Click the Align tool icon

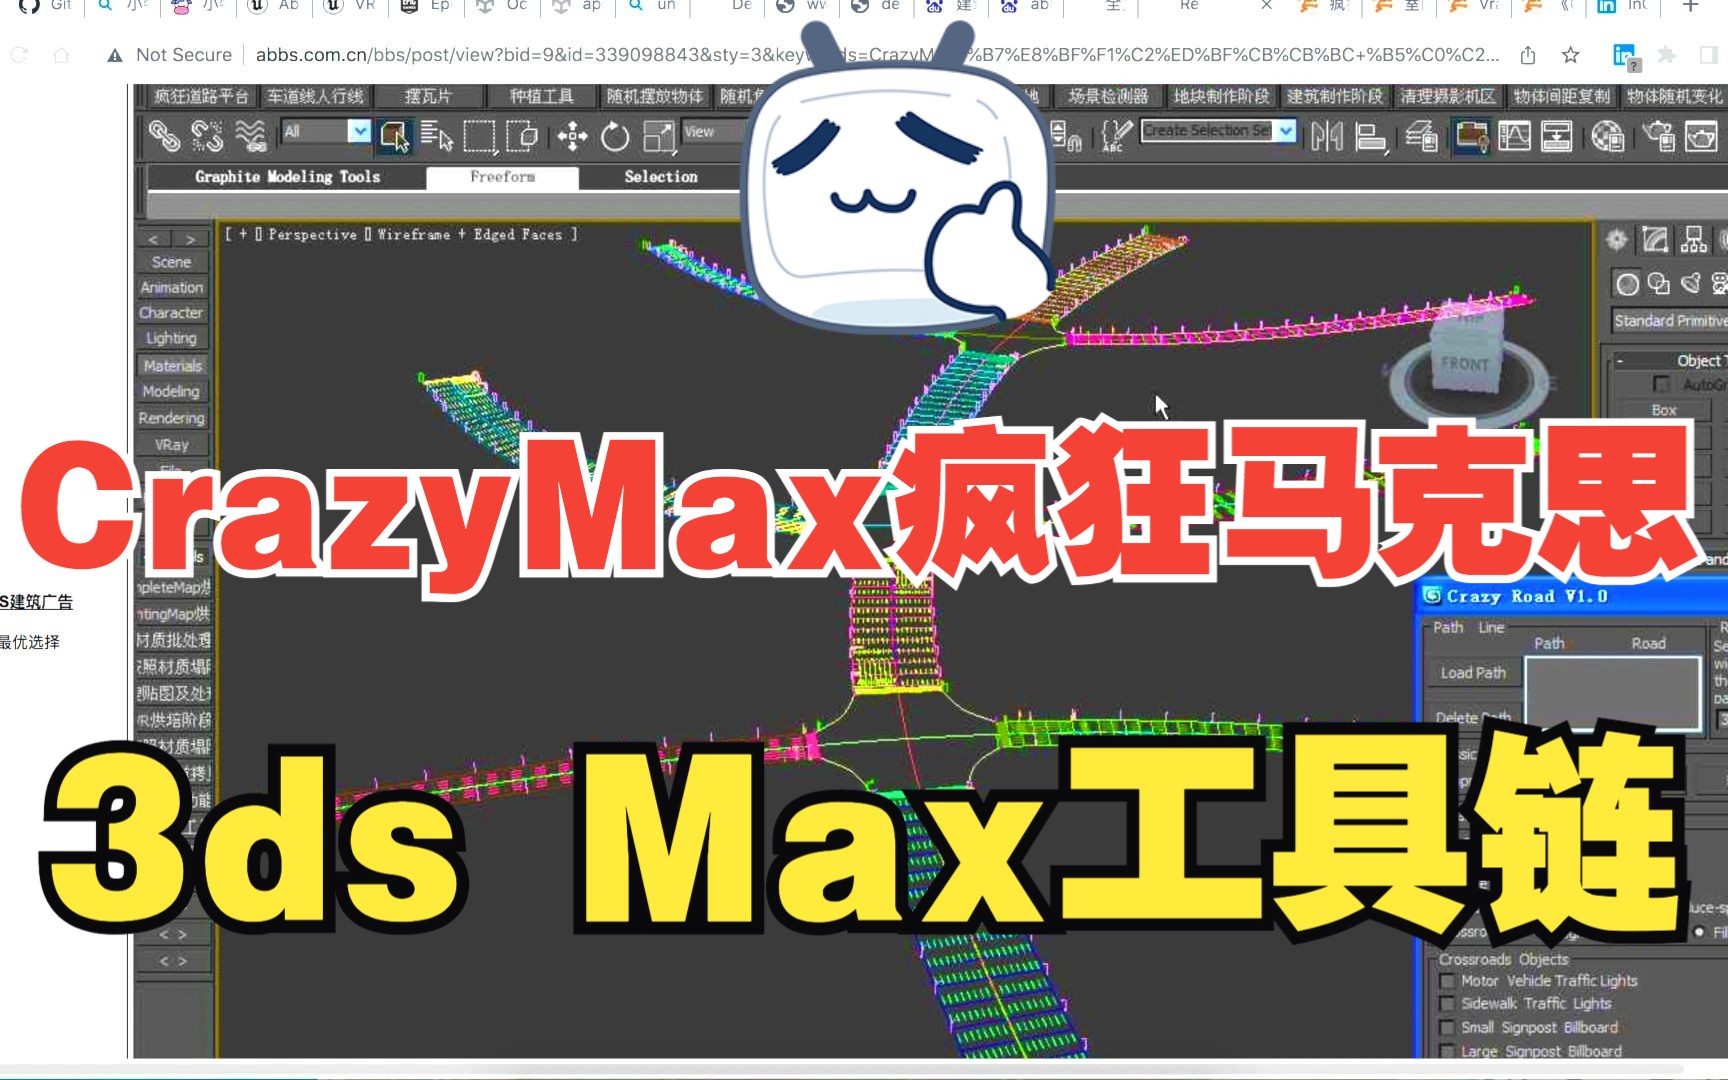tap(1371, 136)
